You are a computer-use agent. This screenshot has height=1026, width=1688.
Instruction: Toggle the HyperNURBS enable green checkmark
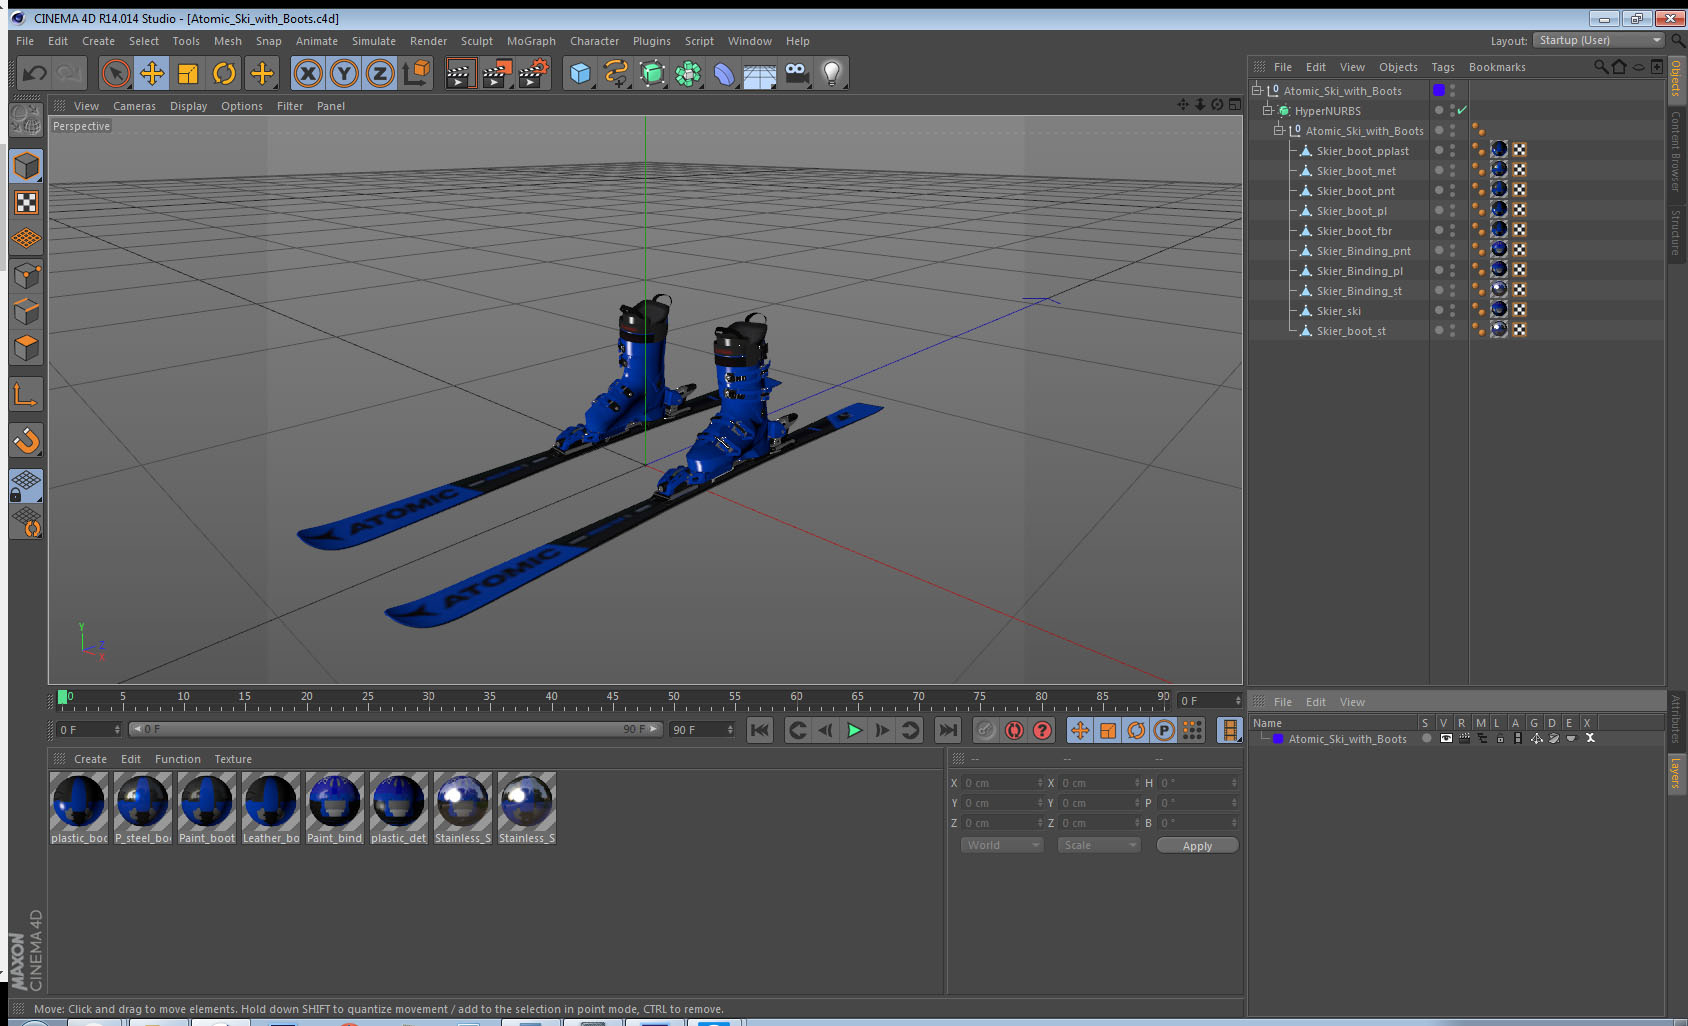1463,110
